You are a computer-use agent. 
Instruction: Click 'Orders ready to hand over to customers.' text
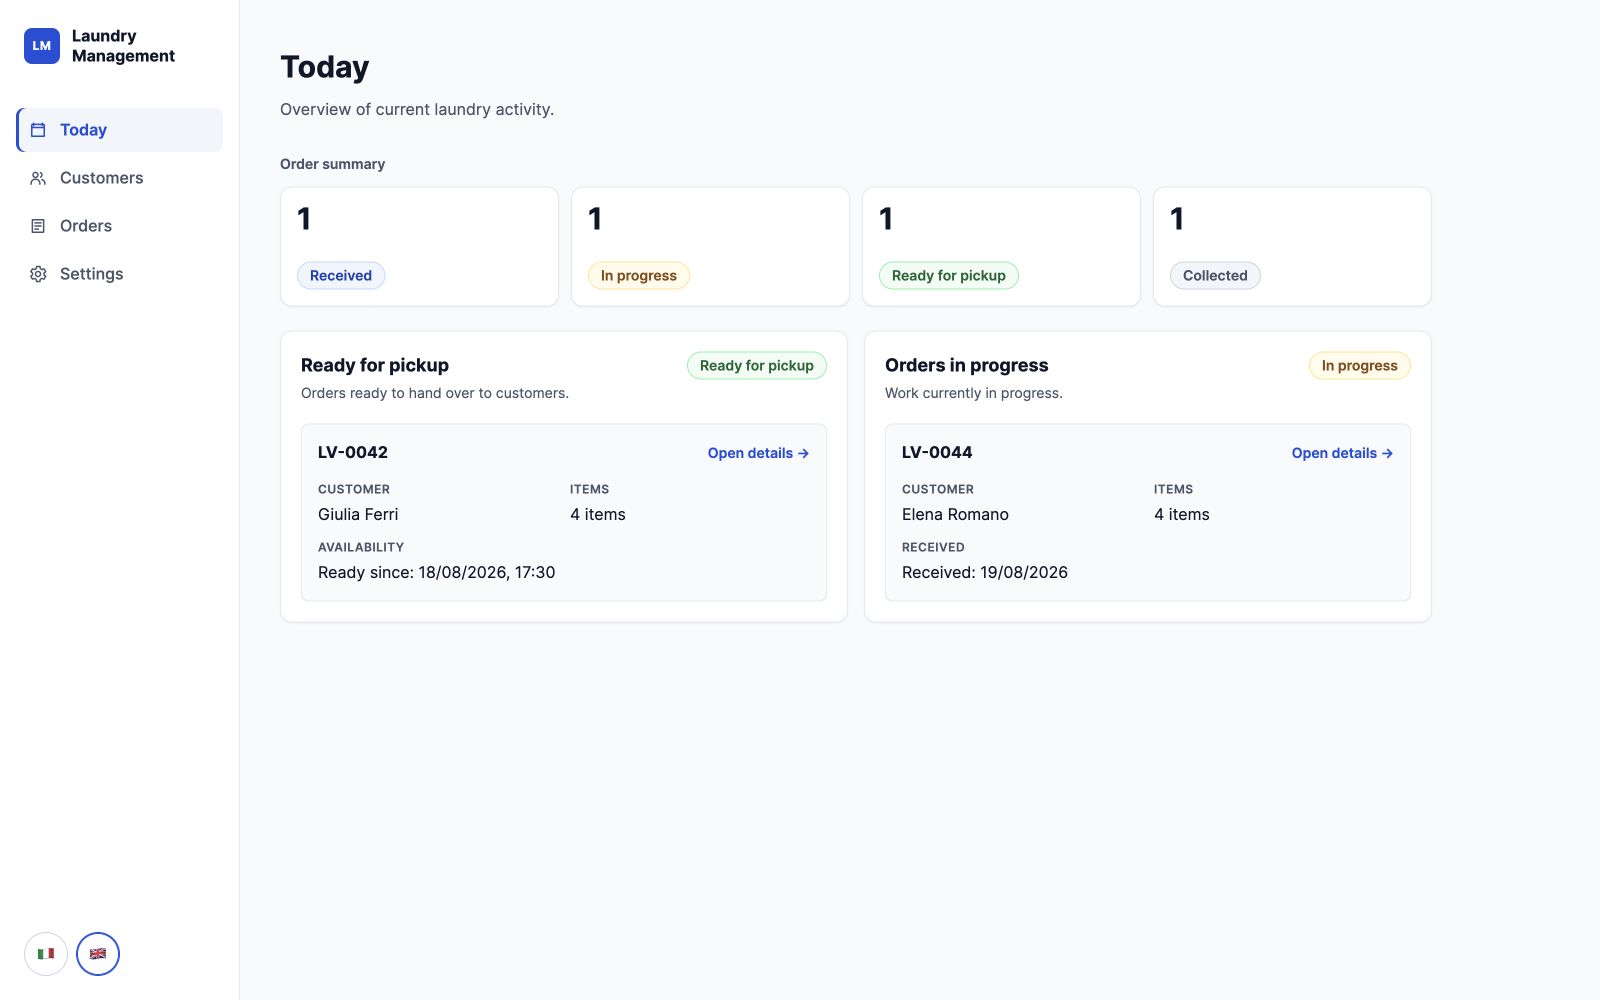pyautogui.click(x=435, y=393)
